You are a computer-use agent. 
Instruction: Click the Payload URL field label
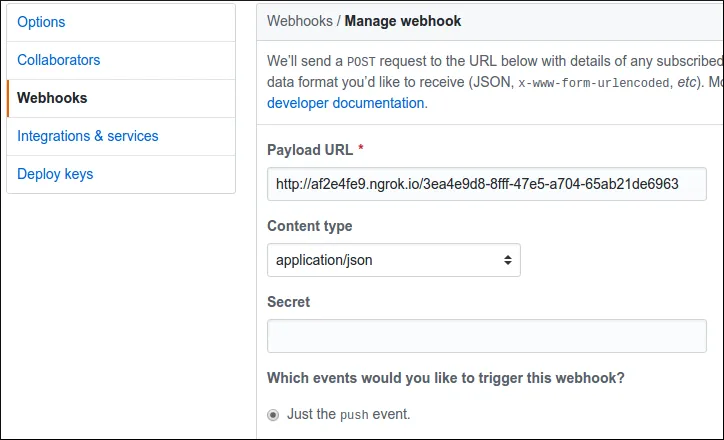[x=310, y=150]
